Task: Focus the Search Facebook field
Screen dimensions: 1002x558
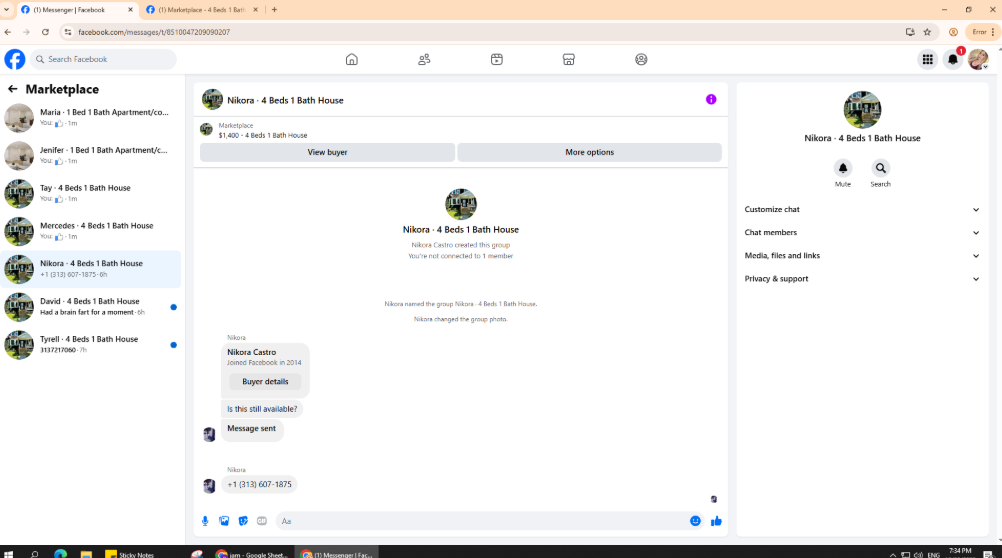Action: tap(103, 59)
